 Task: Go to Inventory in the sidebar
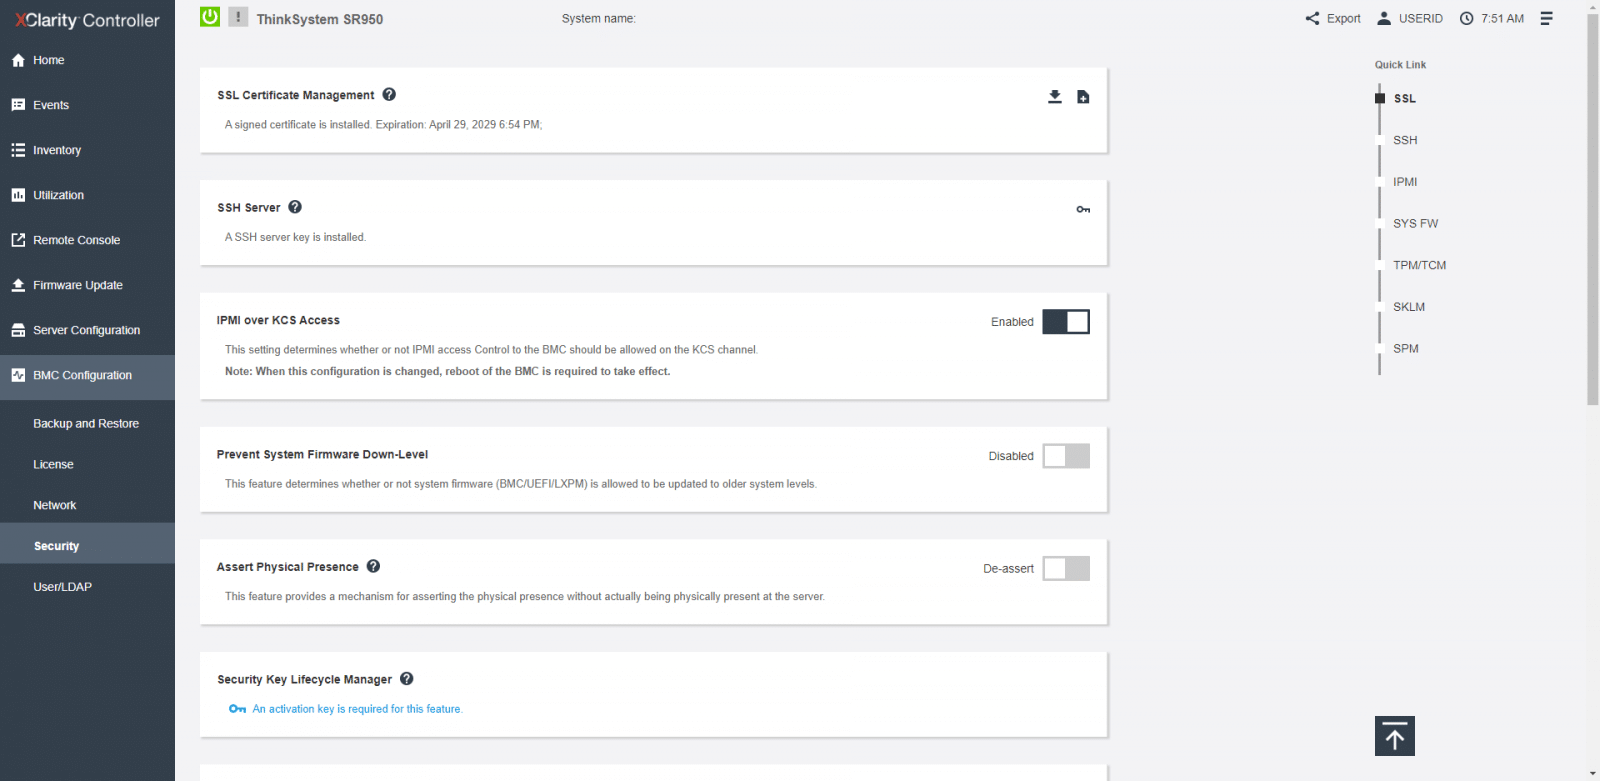(x=87, y=150)
